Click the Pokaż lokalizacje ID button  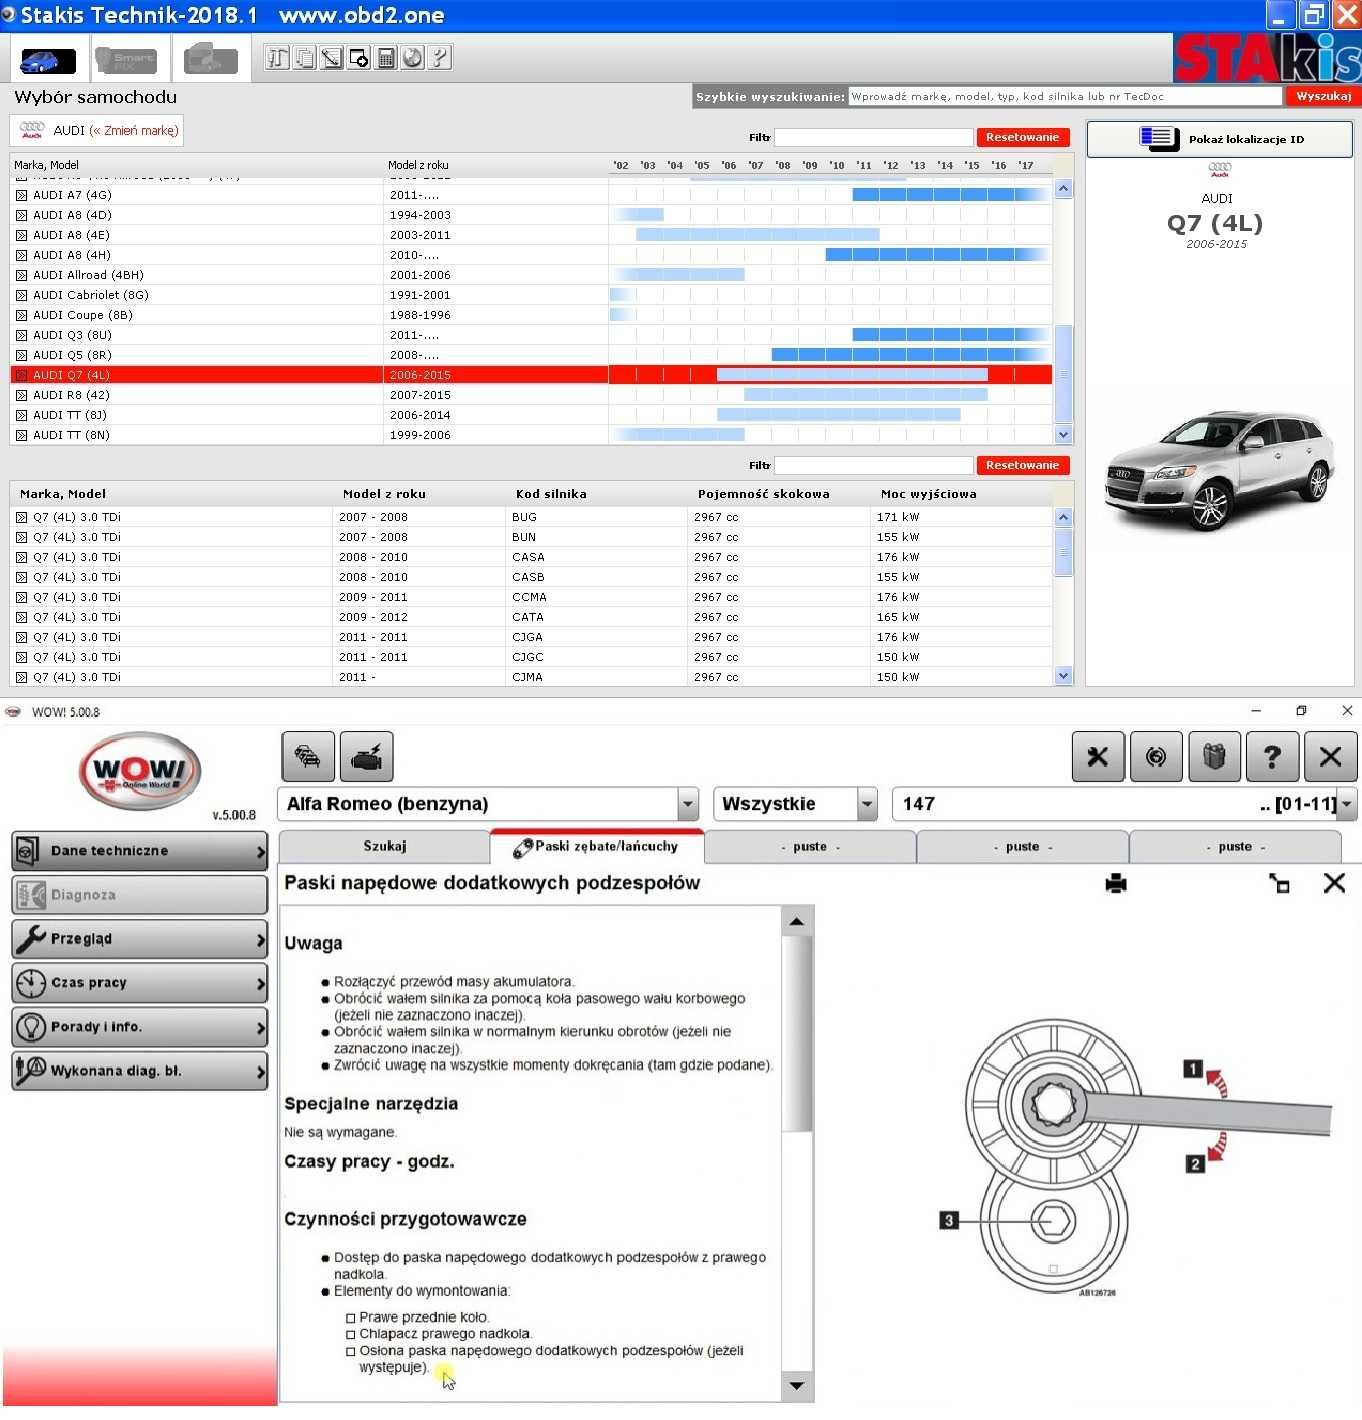point(1219,139)
